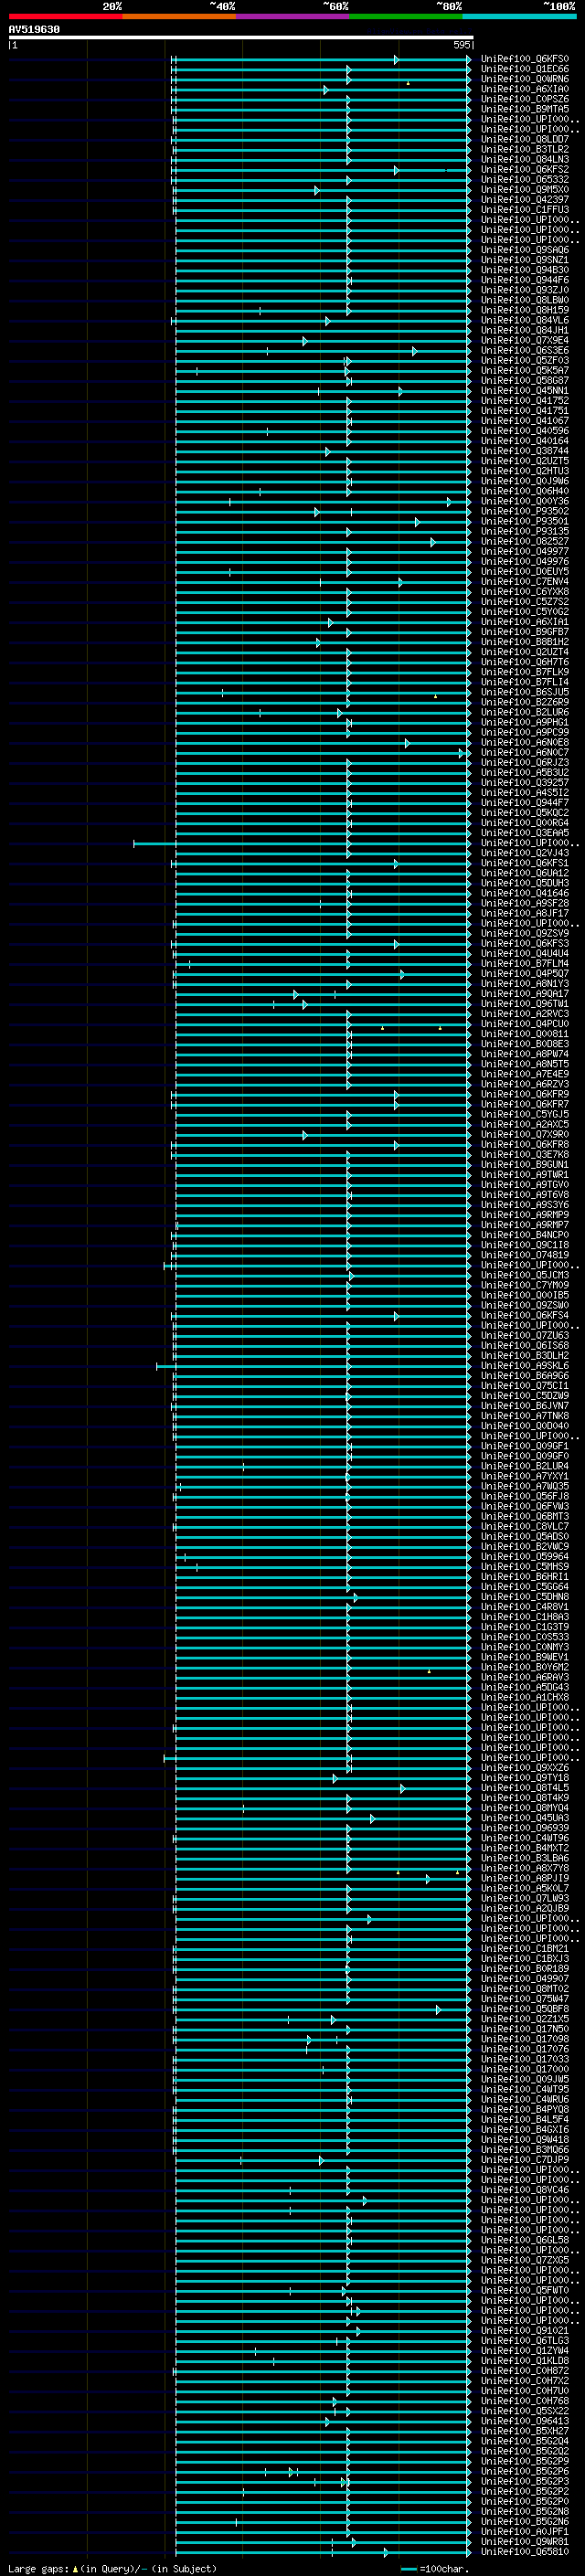585x2576 pixels.
Task: Select the UniRef100_Q84LN3 label
Action: click(x=525, y=159)
